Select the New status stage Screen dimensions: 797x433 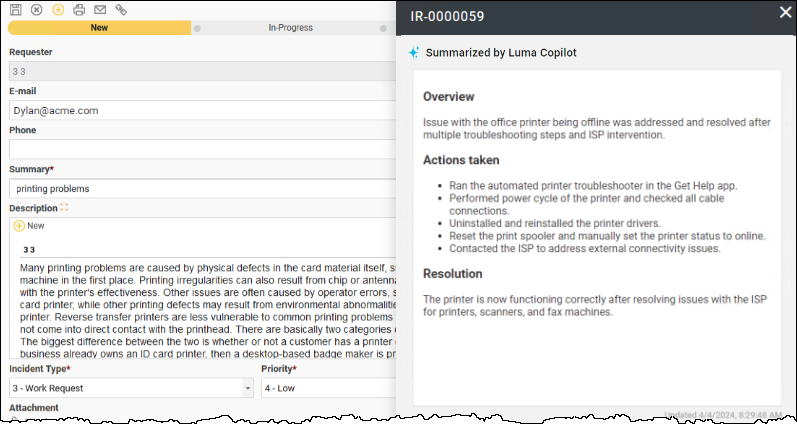pyautogui.click(x=99, y=28)
